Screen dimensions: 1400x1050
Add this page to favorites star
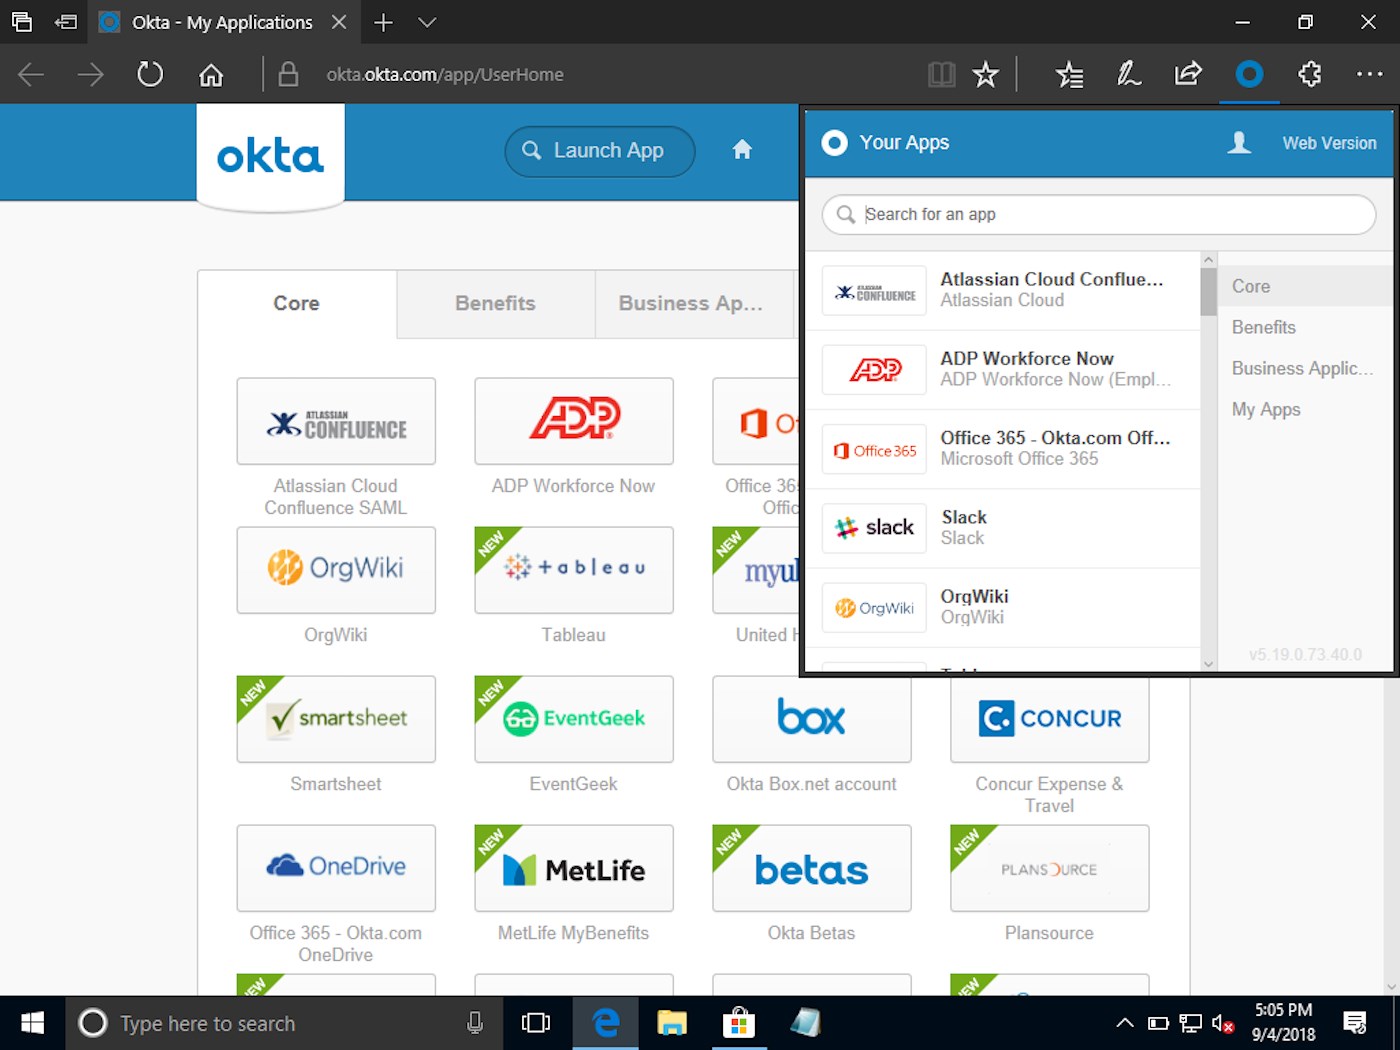pos(986,74)
